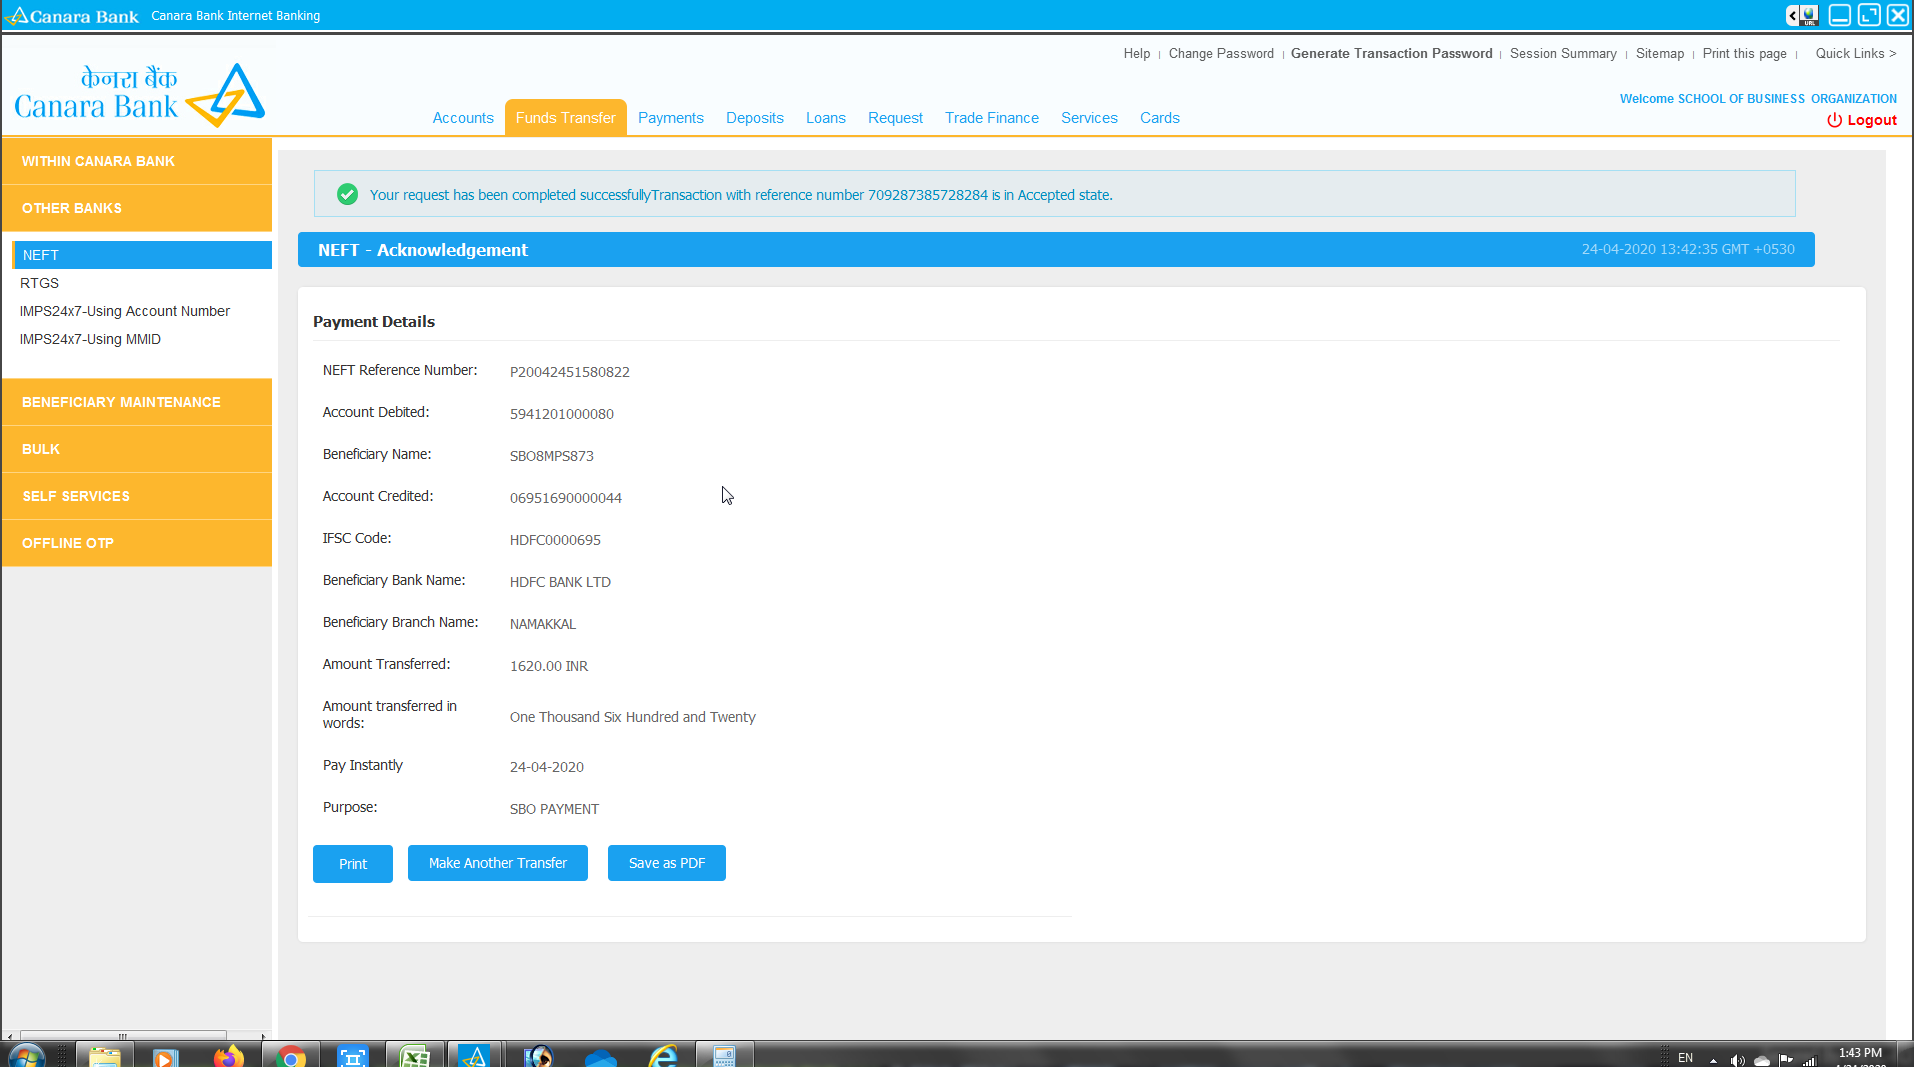Click amount transferred value 1620.00 INR
The image size is (1914, 1067).
549,666
